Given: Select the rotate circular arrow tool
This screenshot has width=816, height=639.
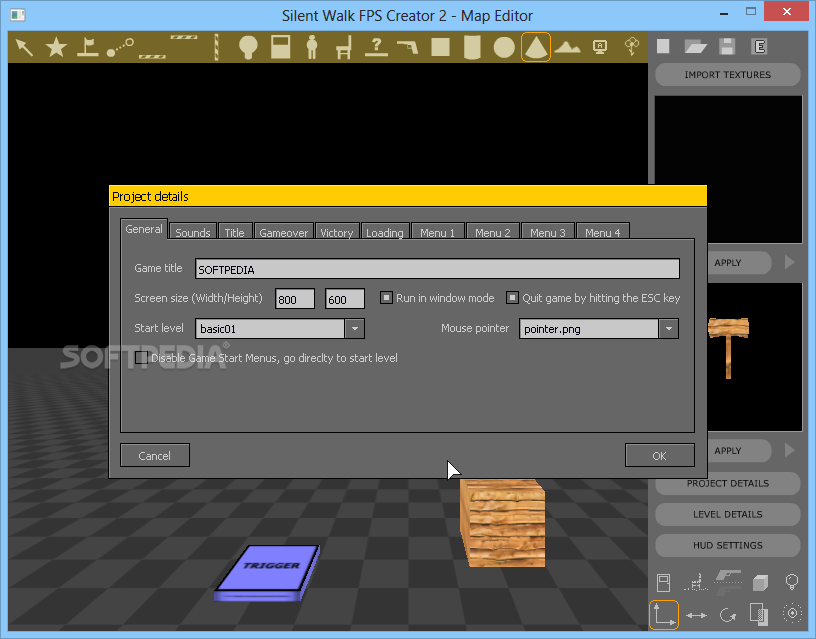Looking at the screenshot, I should pos(728,615).
